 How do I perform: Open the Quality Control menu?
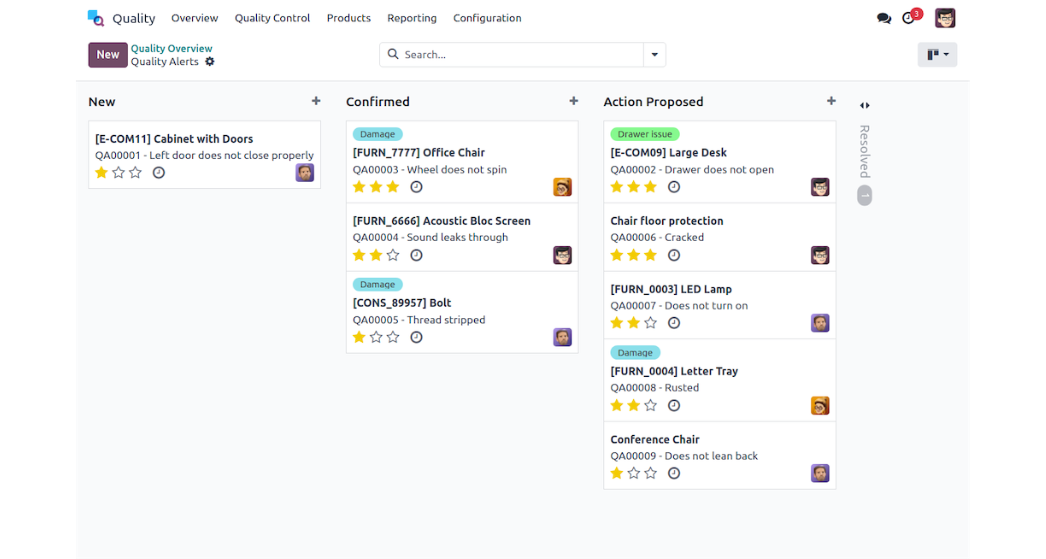[272, 18]
